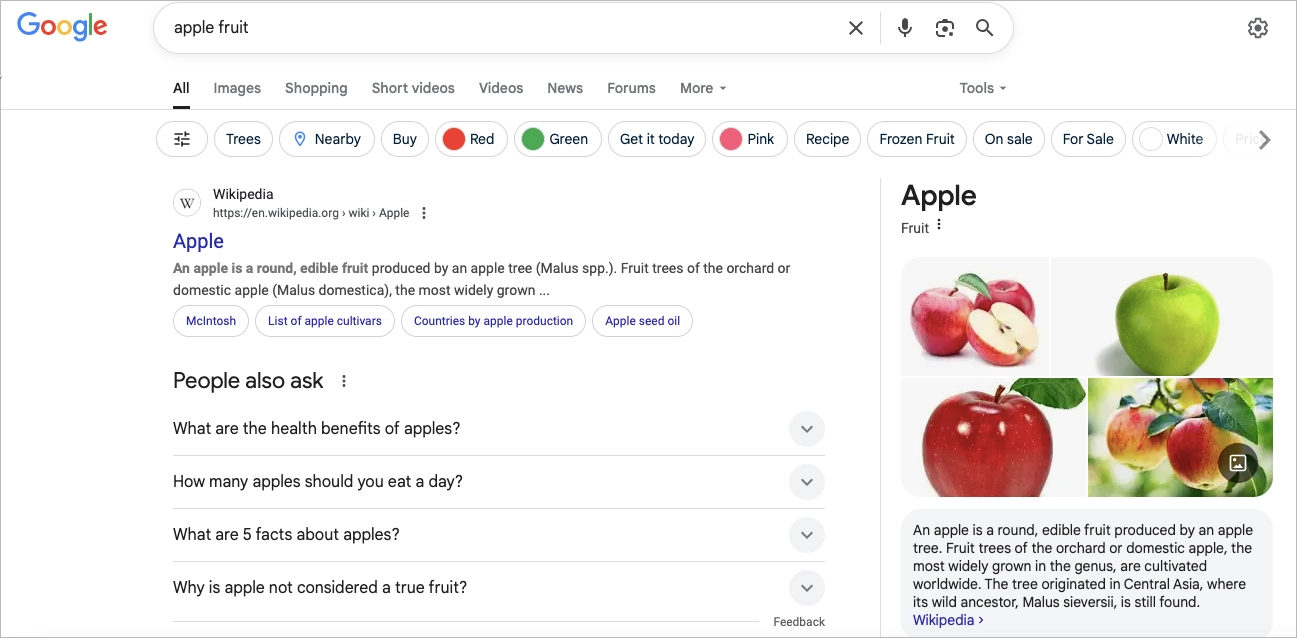Viewport: 1297px width, 638px height.
Task: Start search with the magnifying glass icon
Action: tap(984, 27)
